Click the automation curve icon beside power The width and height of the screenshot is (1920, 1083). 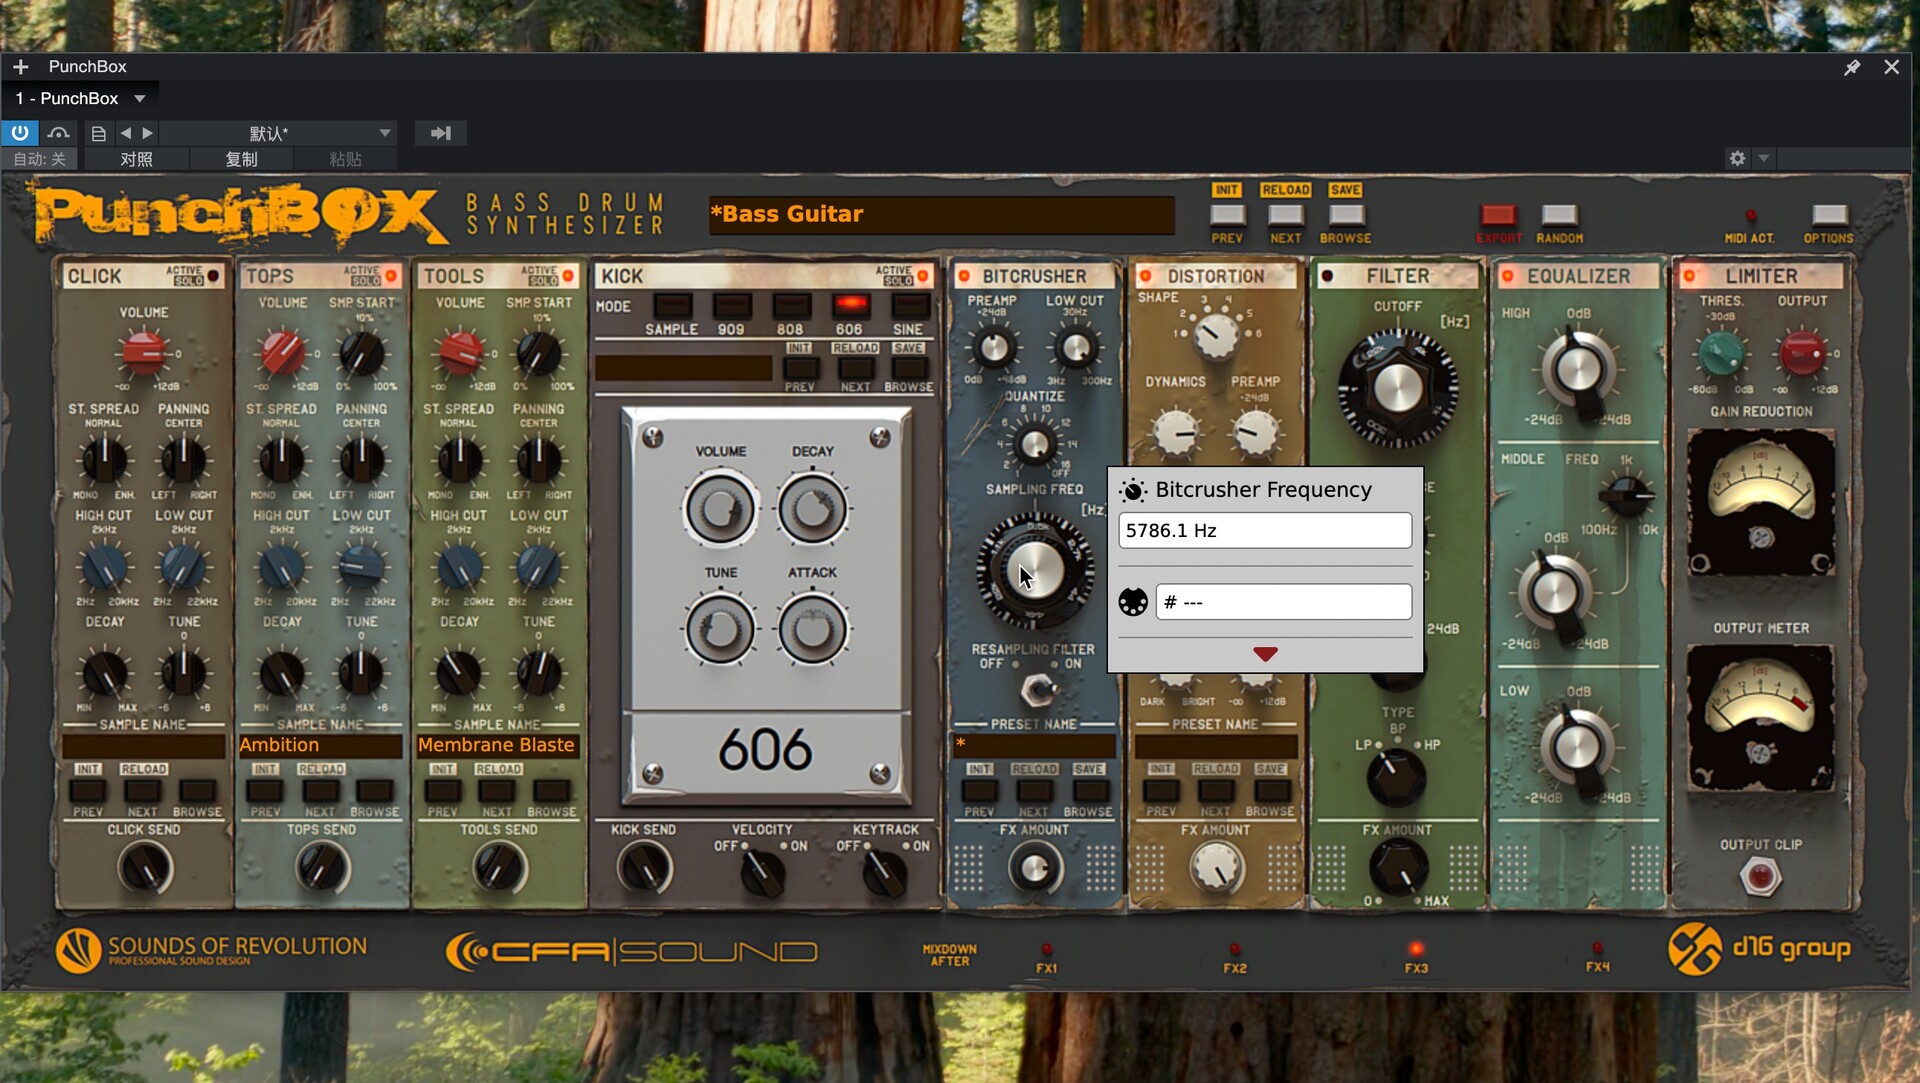click(59, 133)
